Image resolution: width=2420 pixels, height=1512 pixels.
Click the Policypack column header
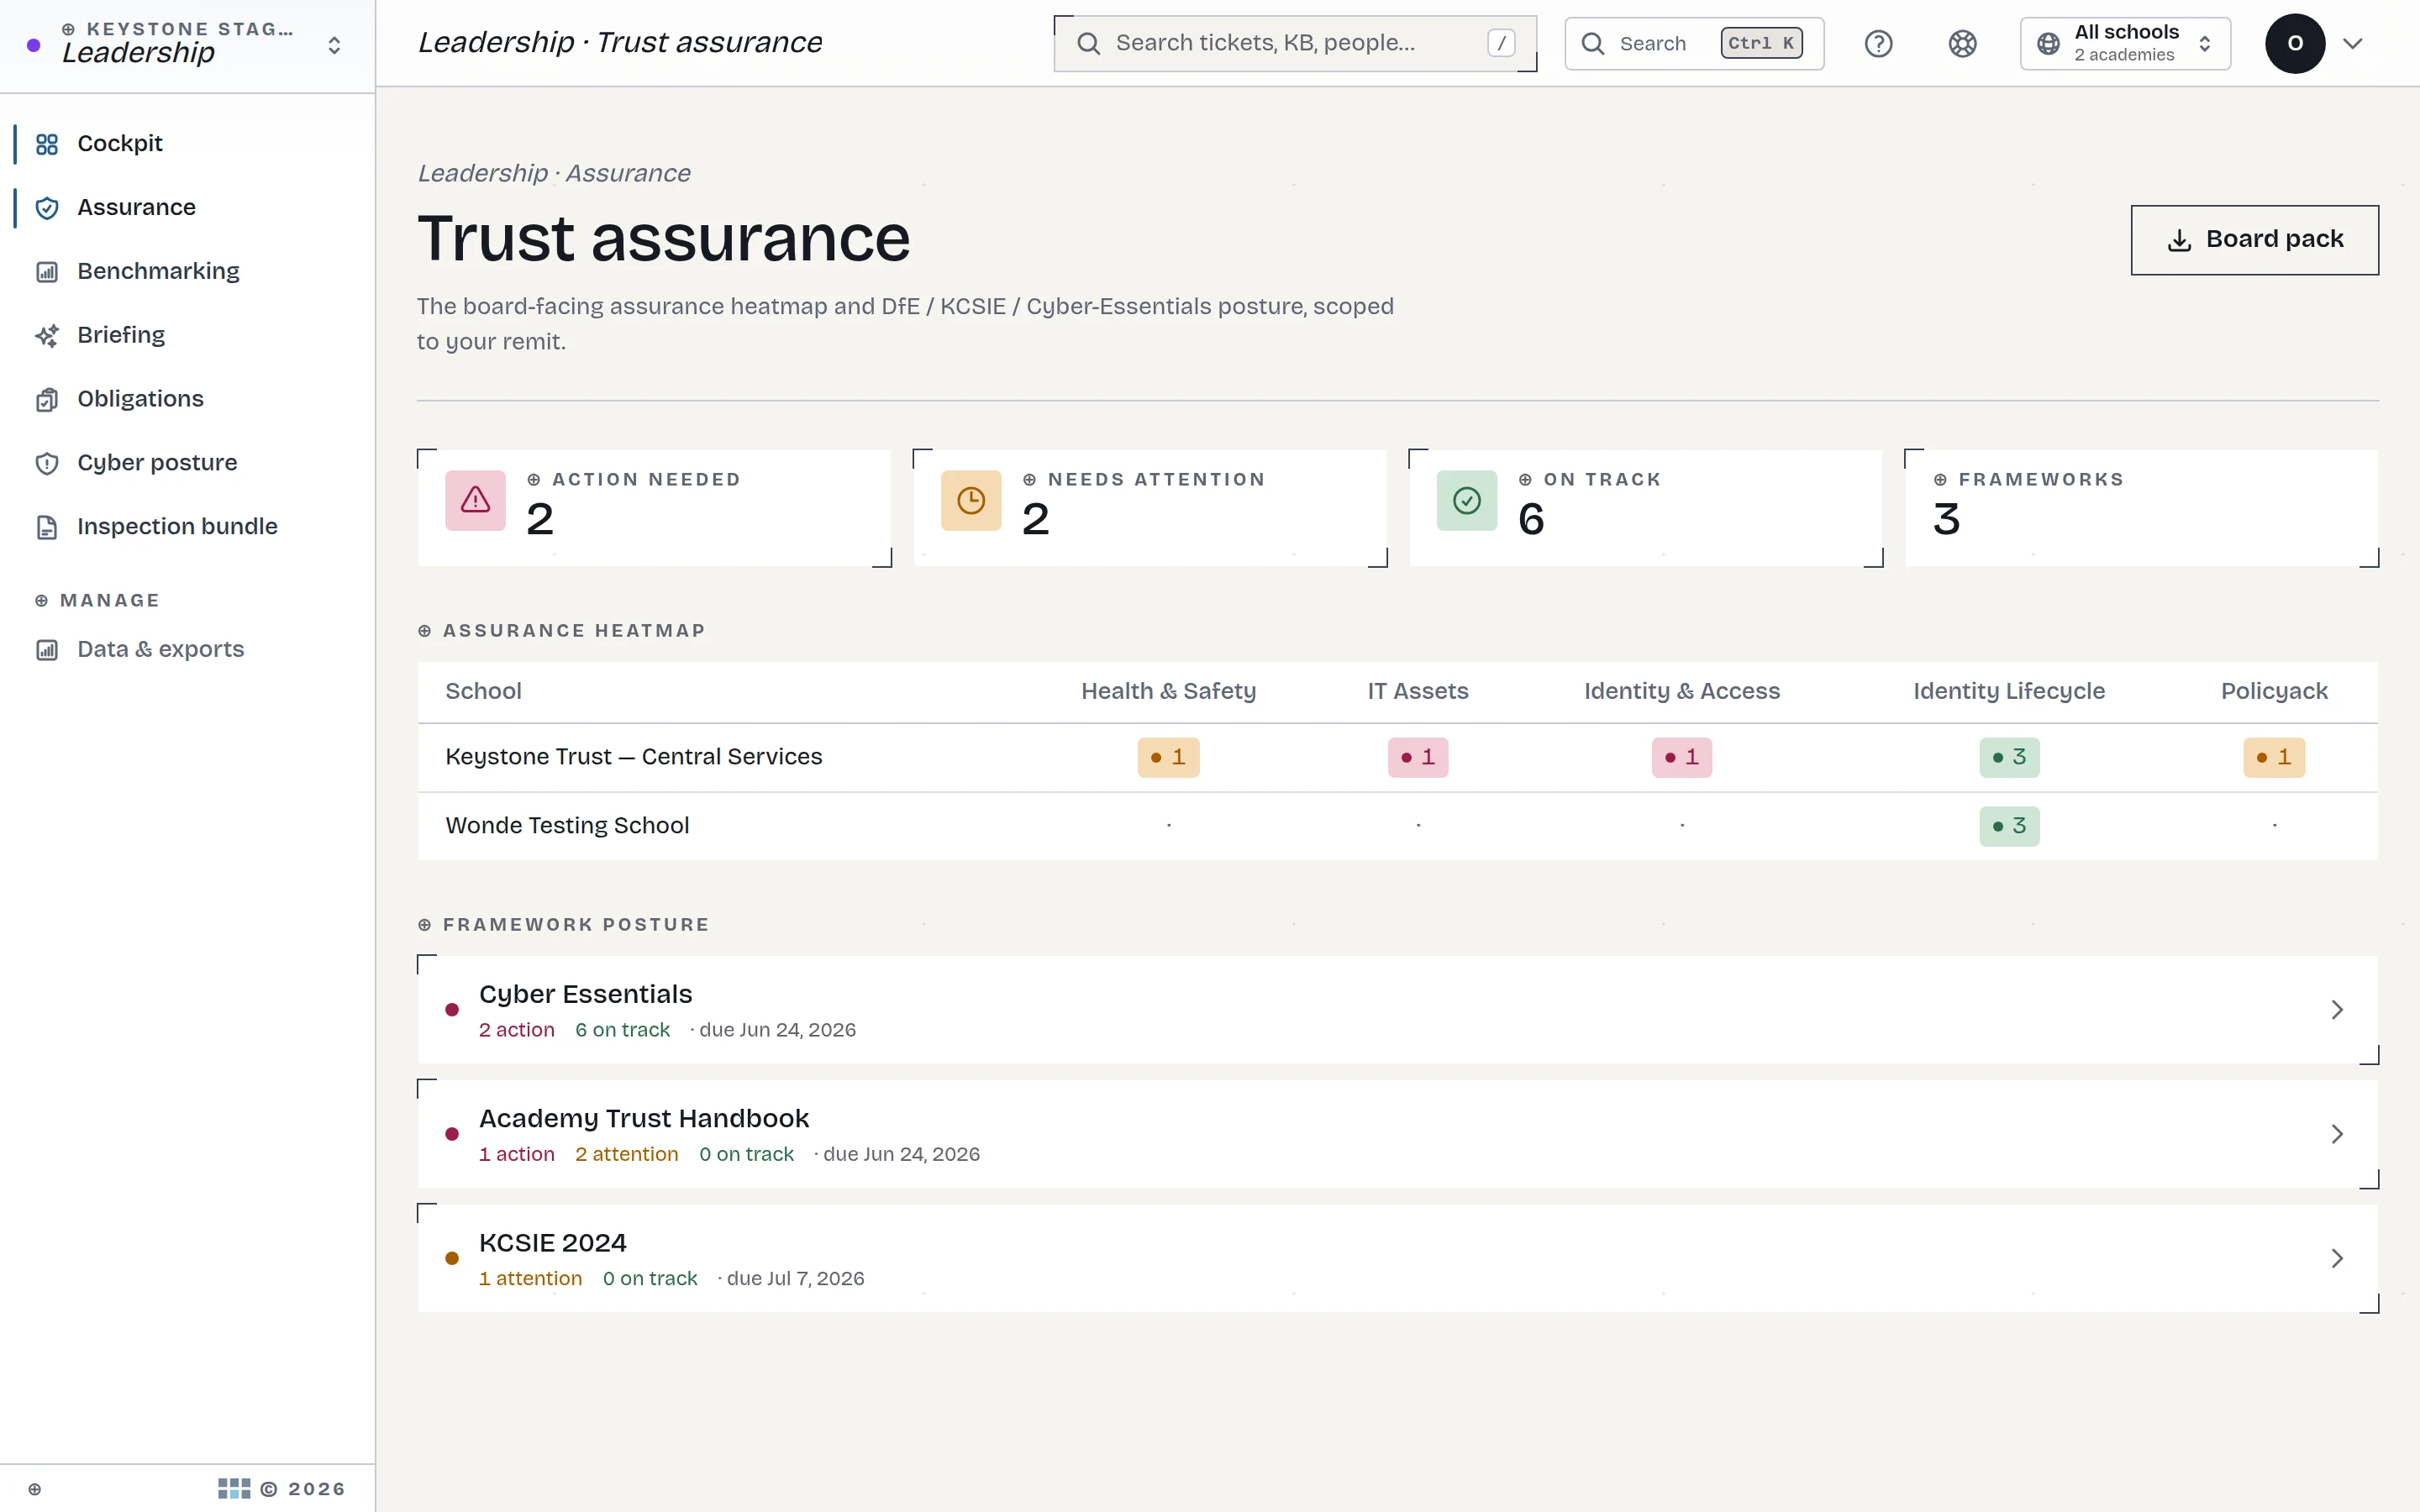[x=2274, y=691]
